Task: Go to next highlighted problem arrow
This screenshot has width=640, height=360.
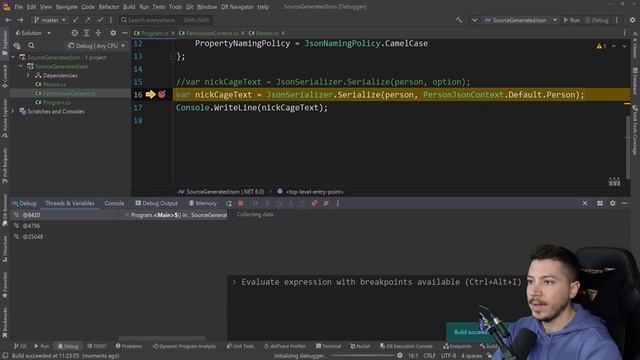Action: (x=624, y=46)
